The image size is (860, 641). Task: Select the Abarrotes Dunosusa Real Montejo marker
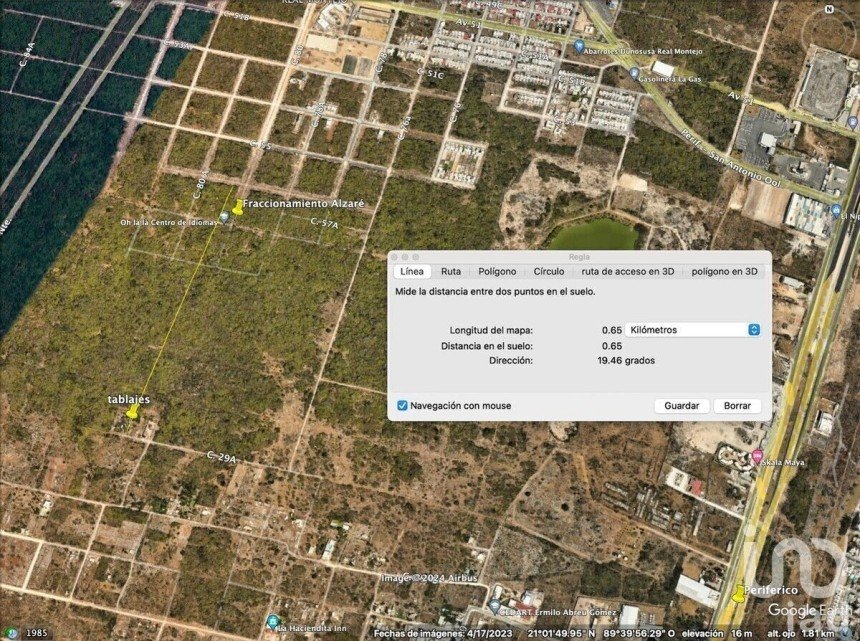(x=578, y=47)
